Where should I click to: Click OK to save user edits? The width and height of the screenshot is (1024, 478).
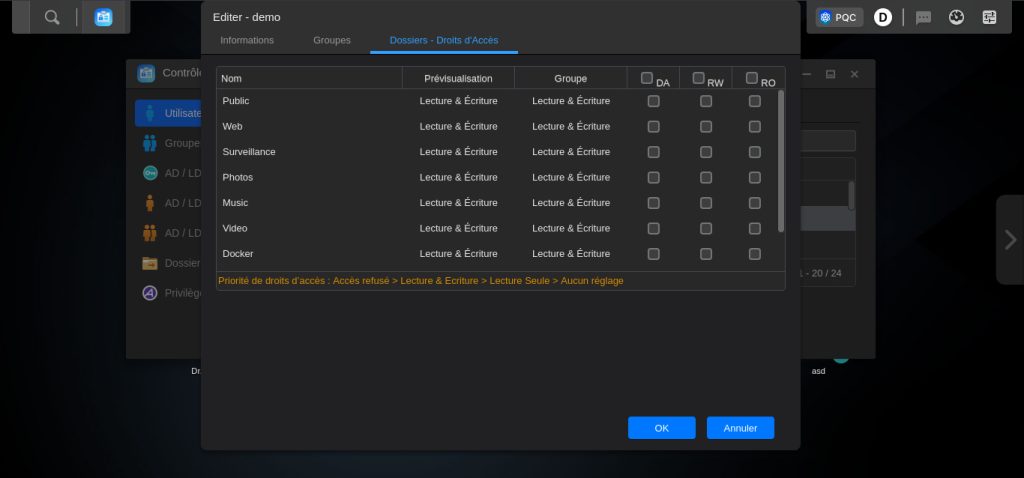click(662, 428)
